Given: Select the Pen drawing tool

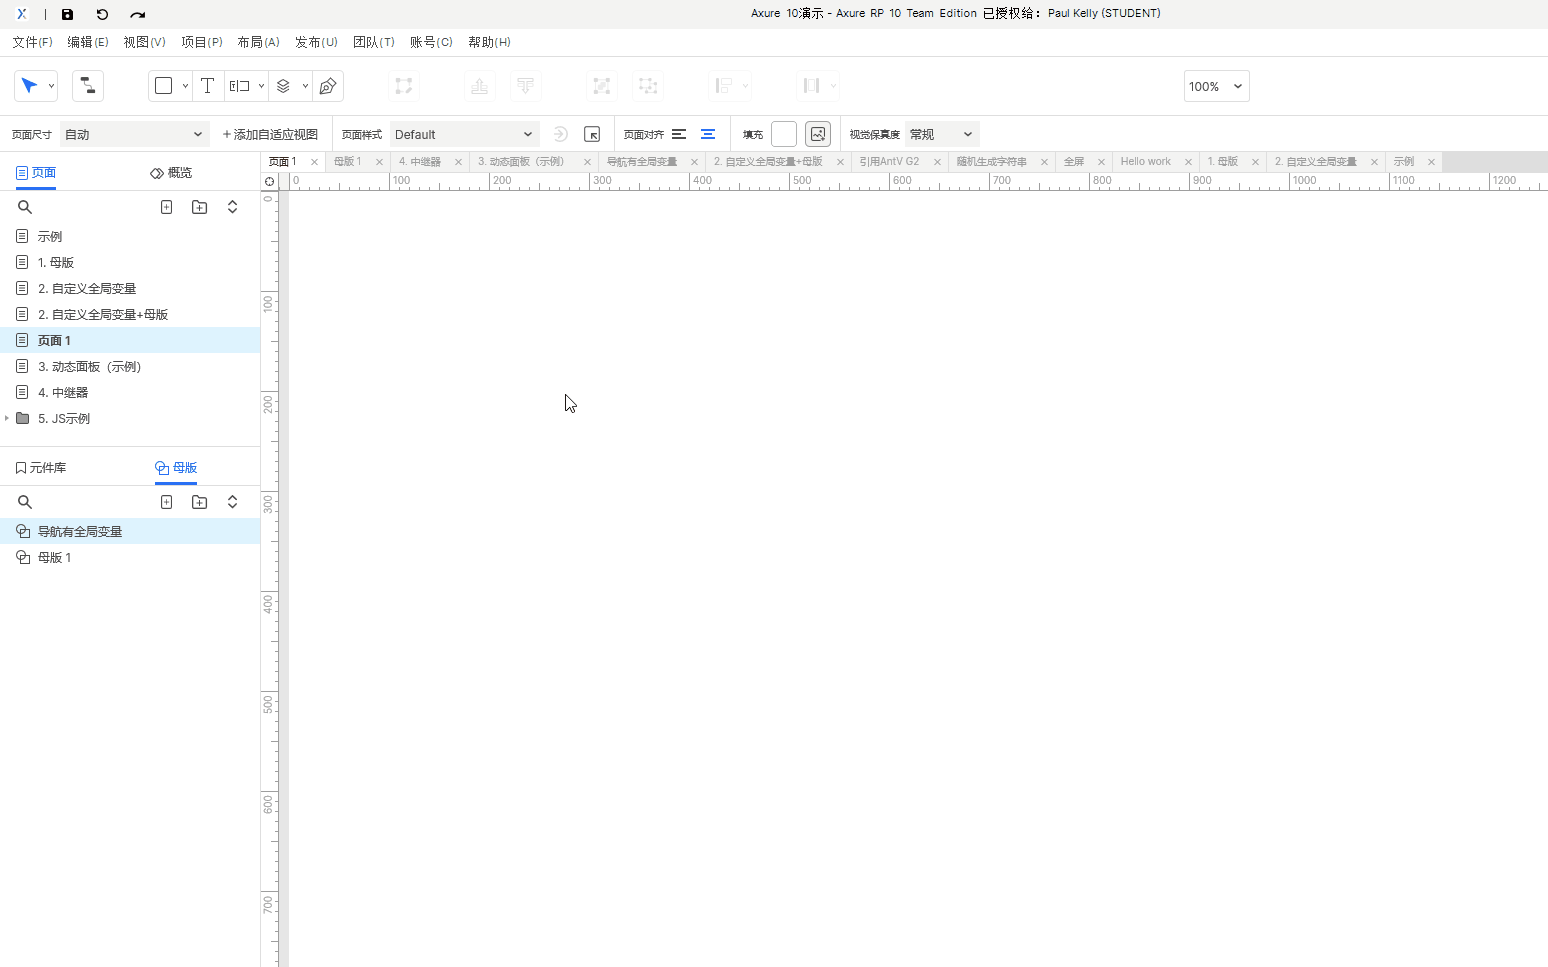Looking at the screenshot, I should [x=328, y=86].
